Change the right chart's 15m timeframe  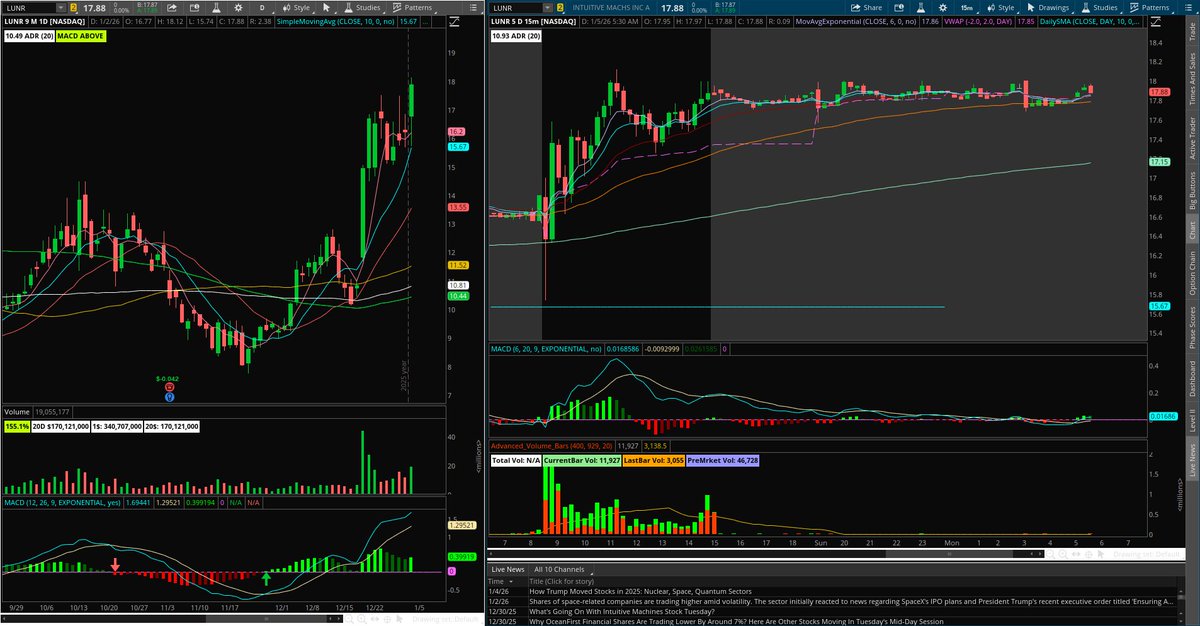967,8
